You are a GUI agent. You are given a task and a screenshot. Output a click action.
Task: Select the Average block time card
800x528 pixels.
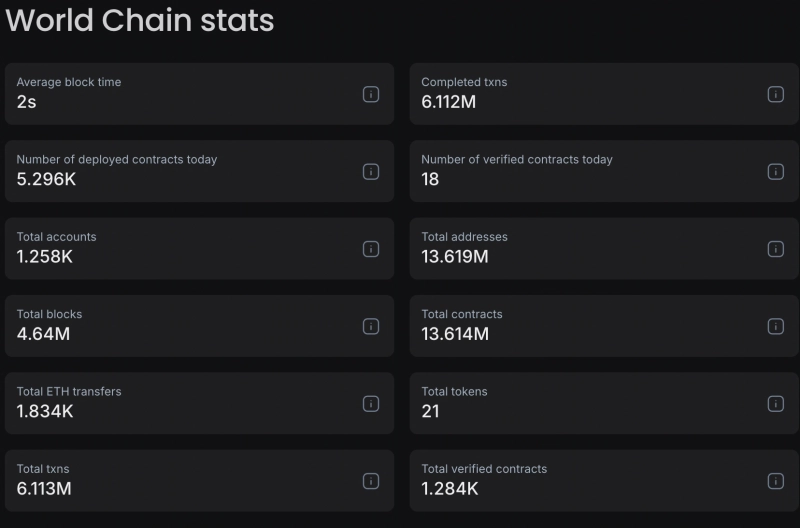tap(199, 94)
